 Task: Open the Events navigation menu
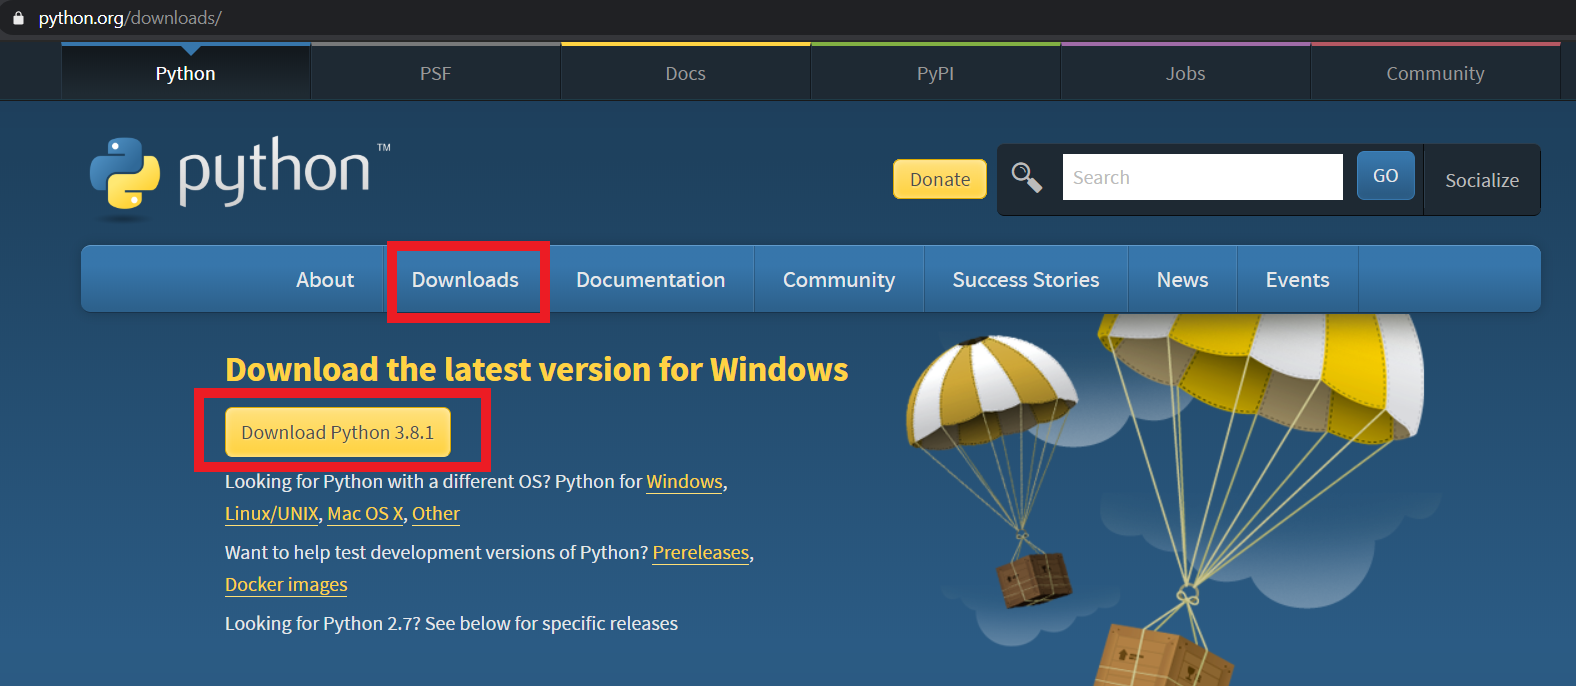point(1298,280)
